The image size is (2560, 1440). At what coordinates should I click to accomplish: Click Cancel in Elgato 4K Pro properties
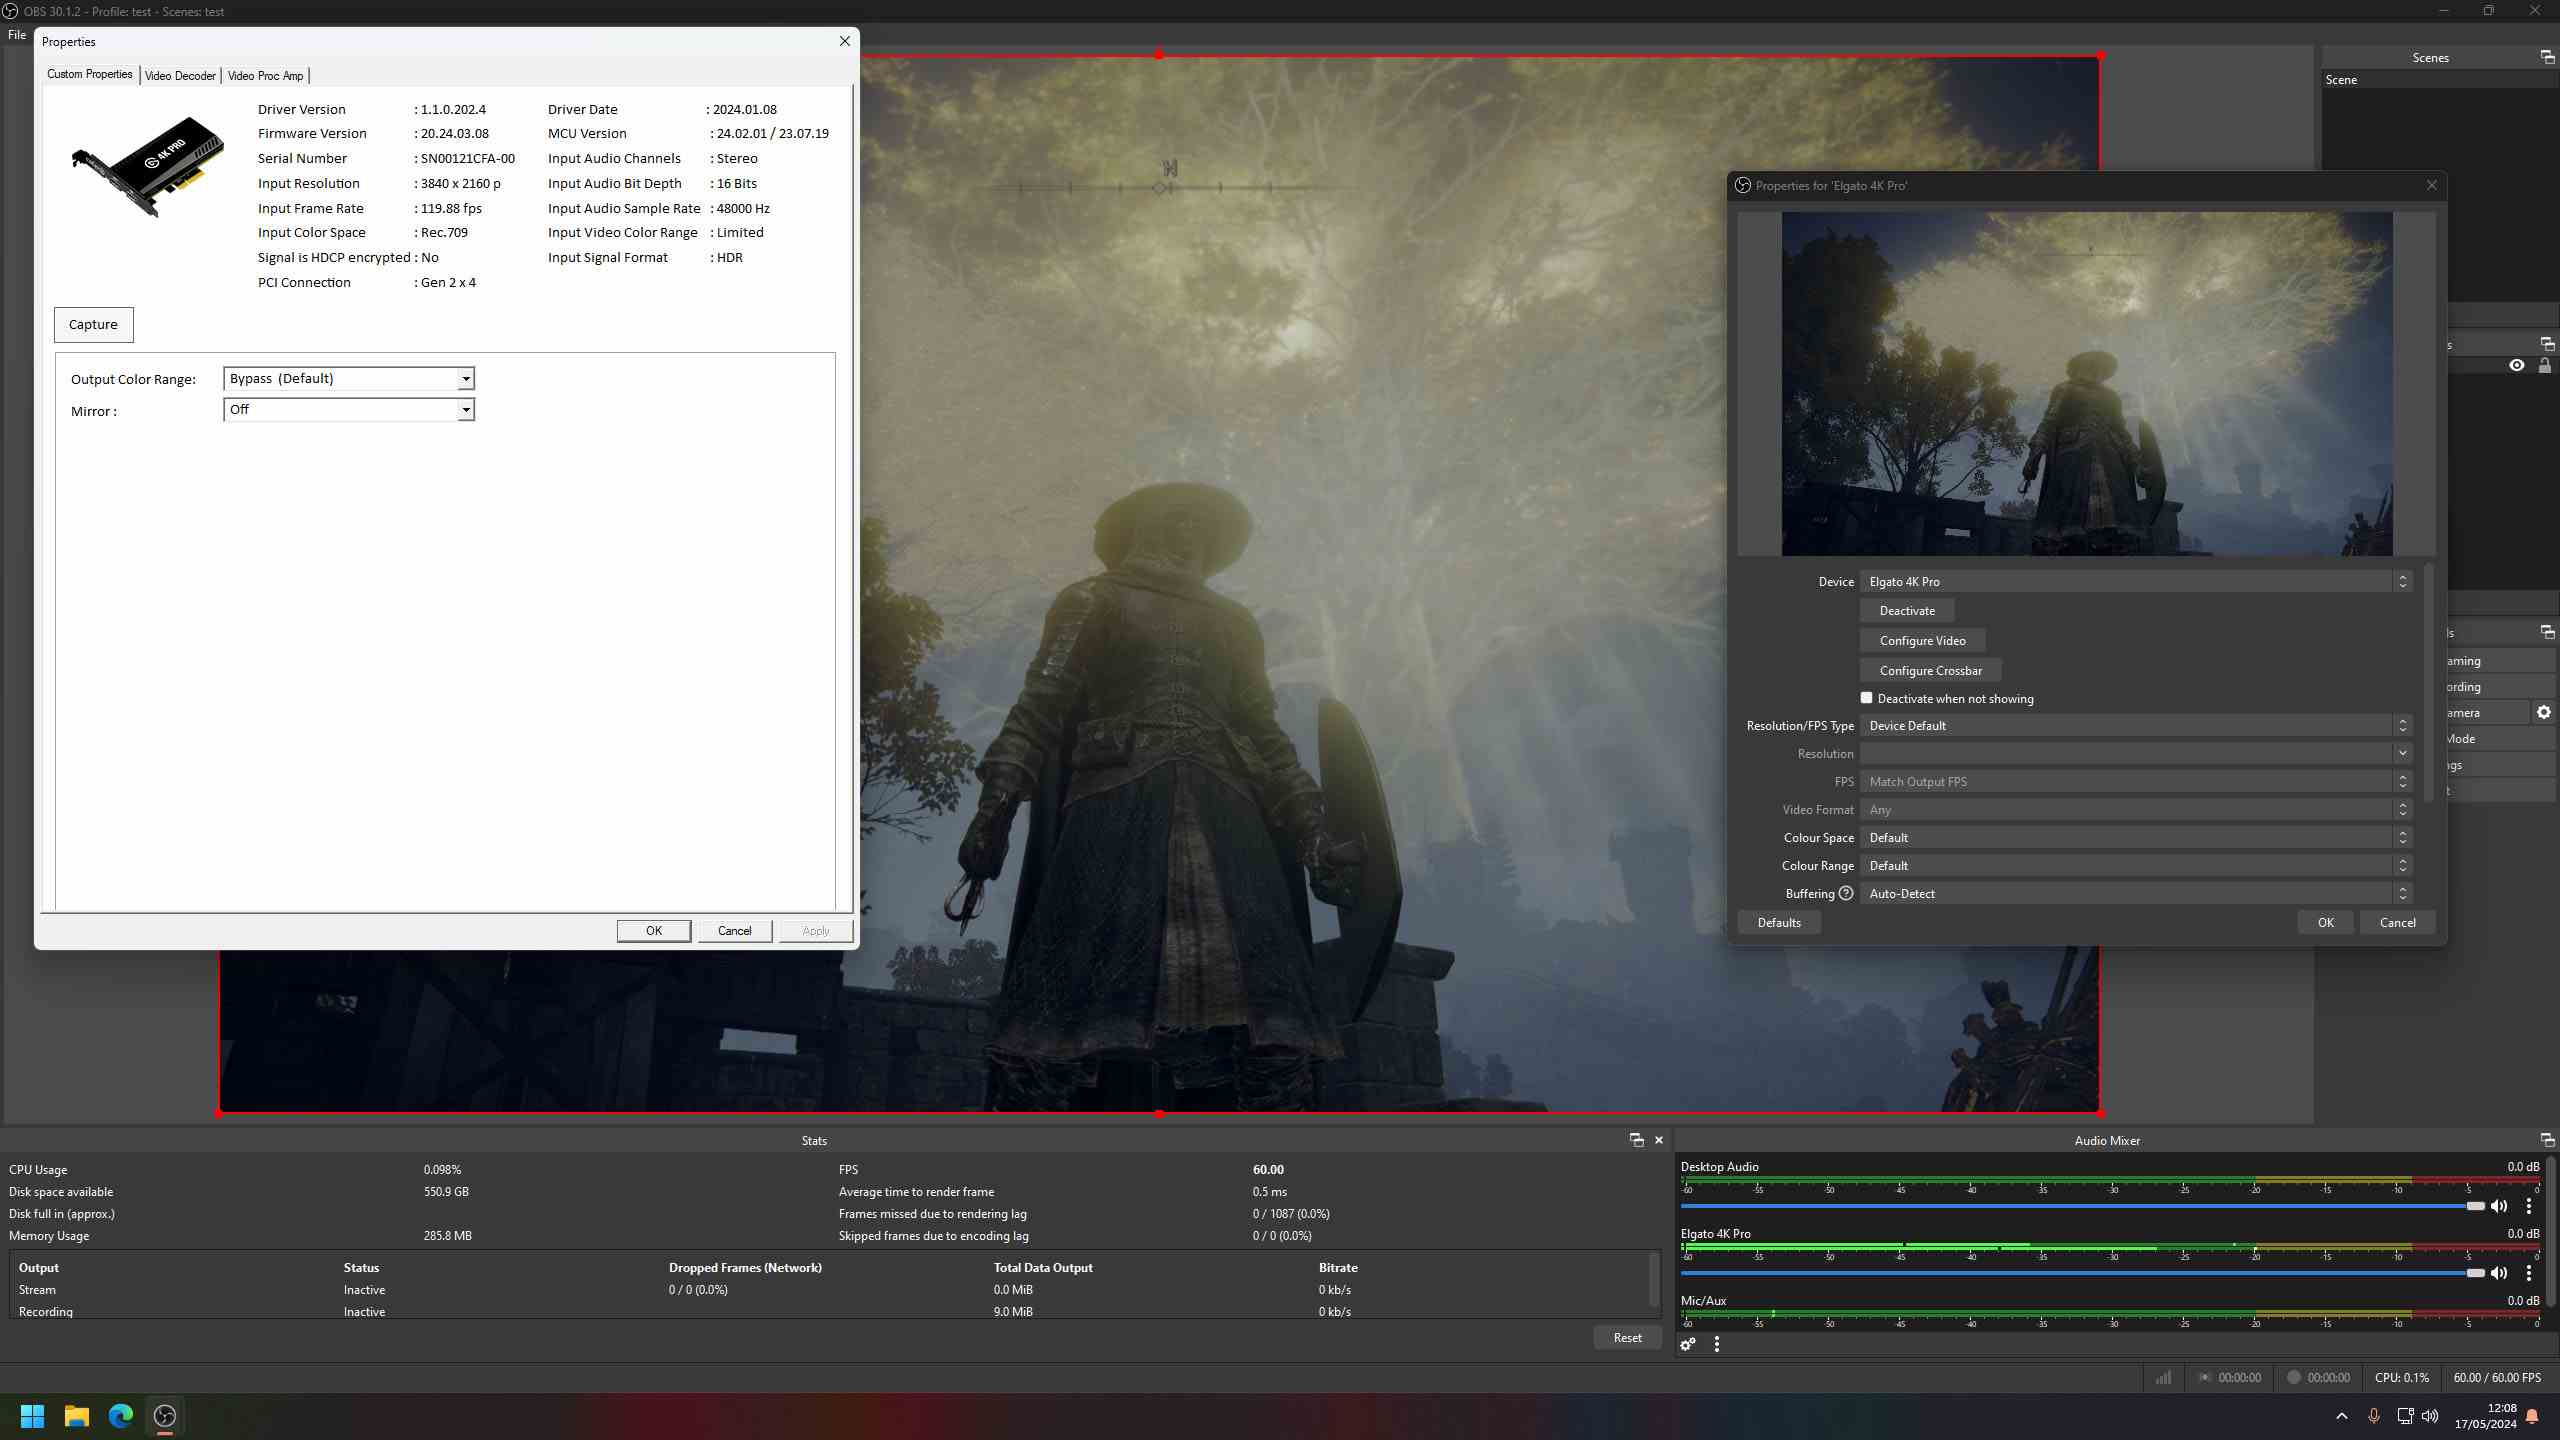[x=2396, y=921]
